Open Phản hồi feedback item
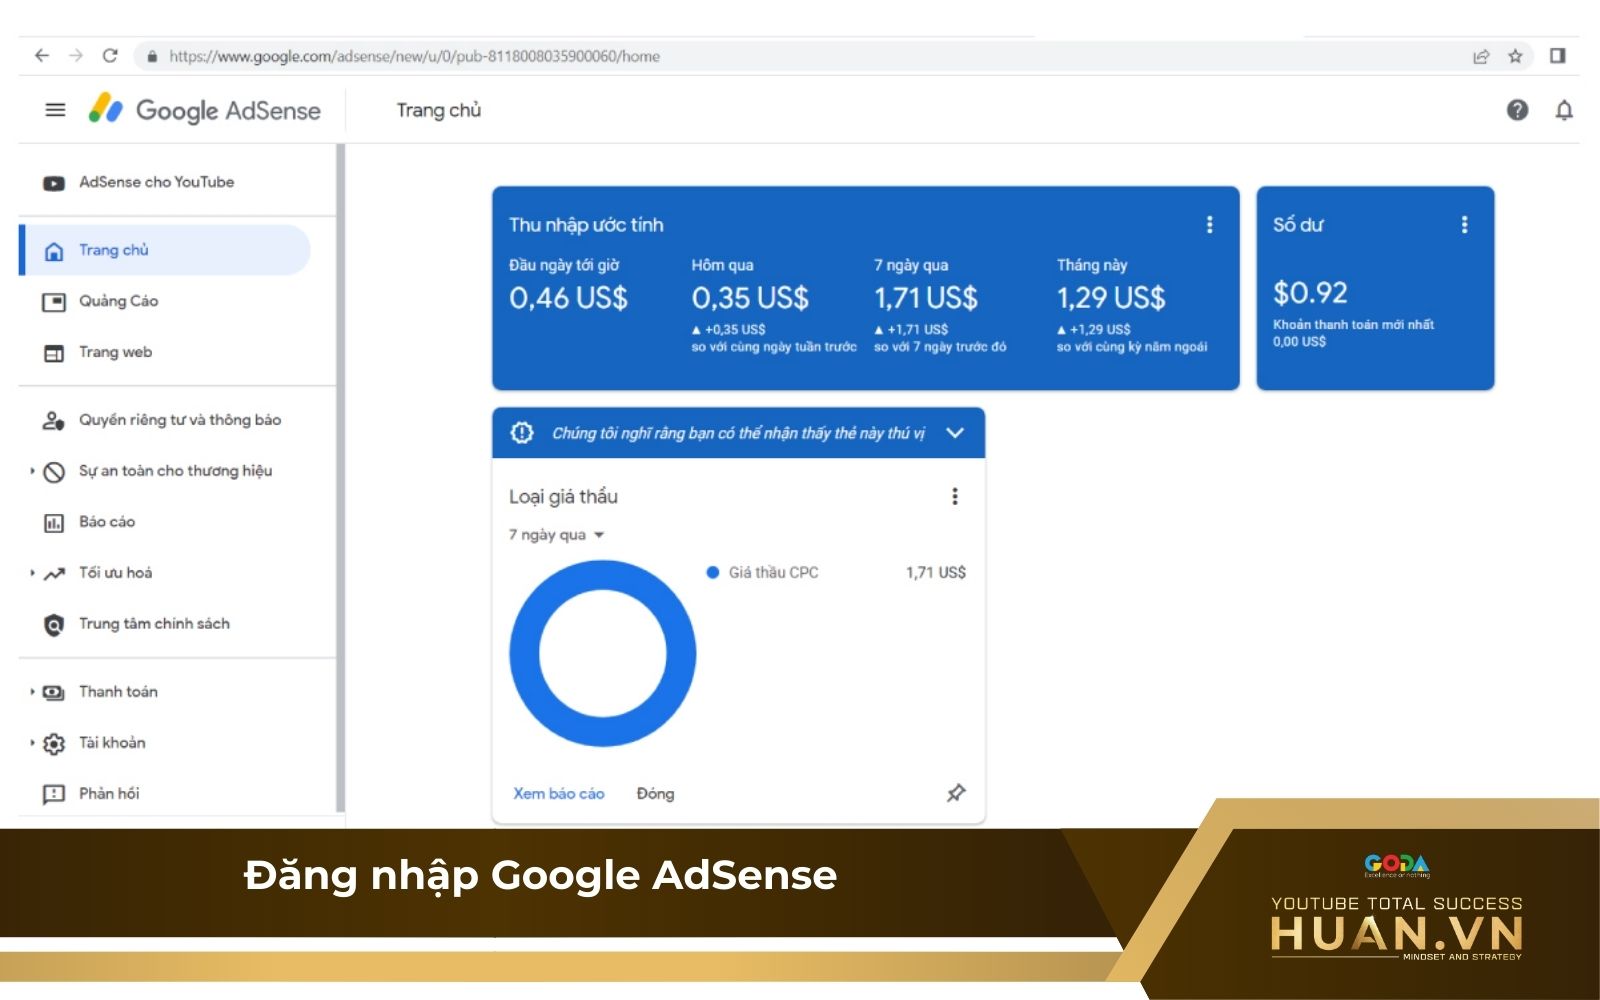The height and width of the screenshot is (1000, 1600). pos(109,794)
